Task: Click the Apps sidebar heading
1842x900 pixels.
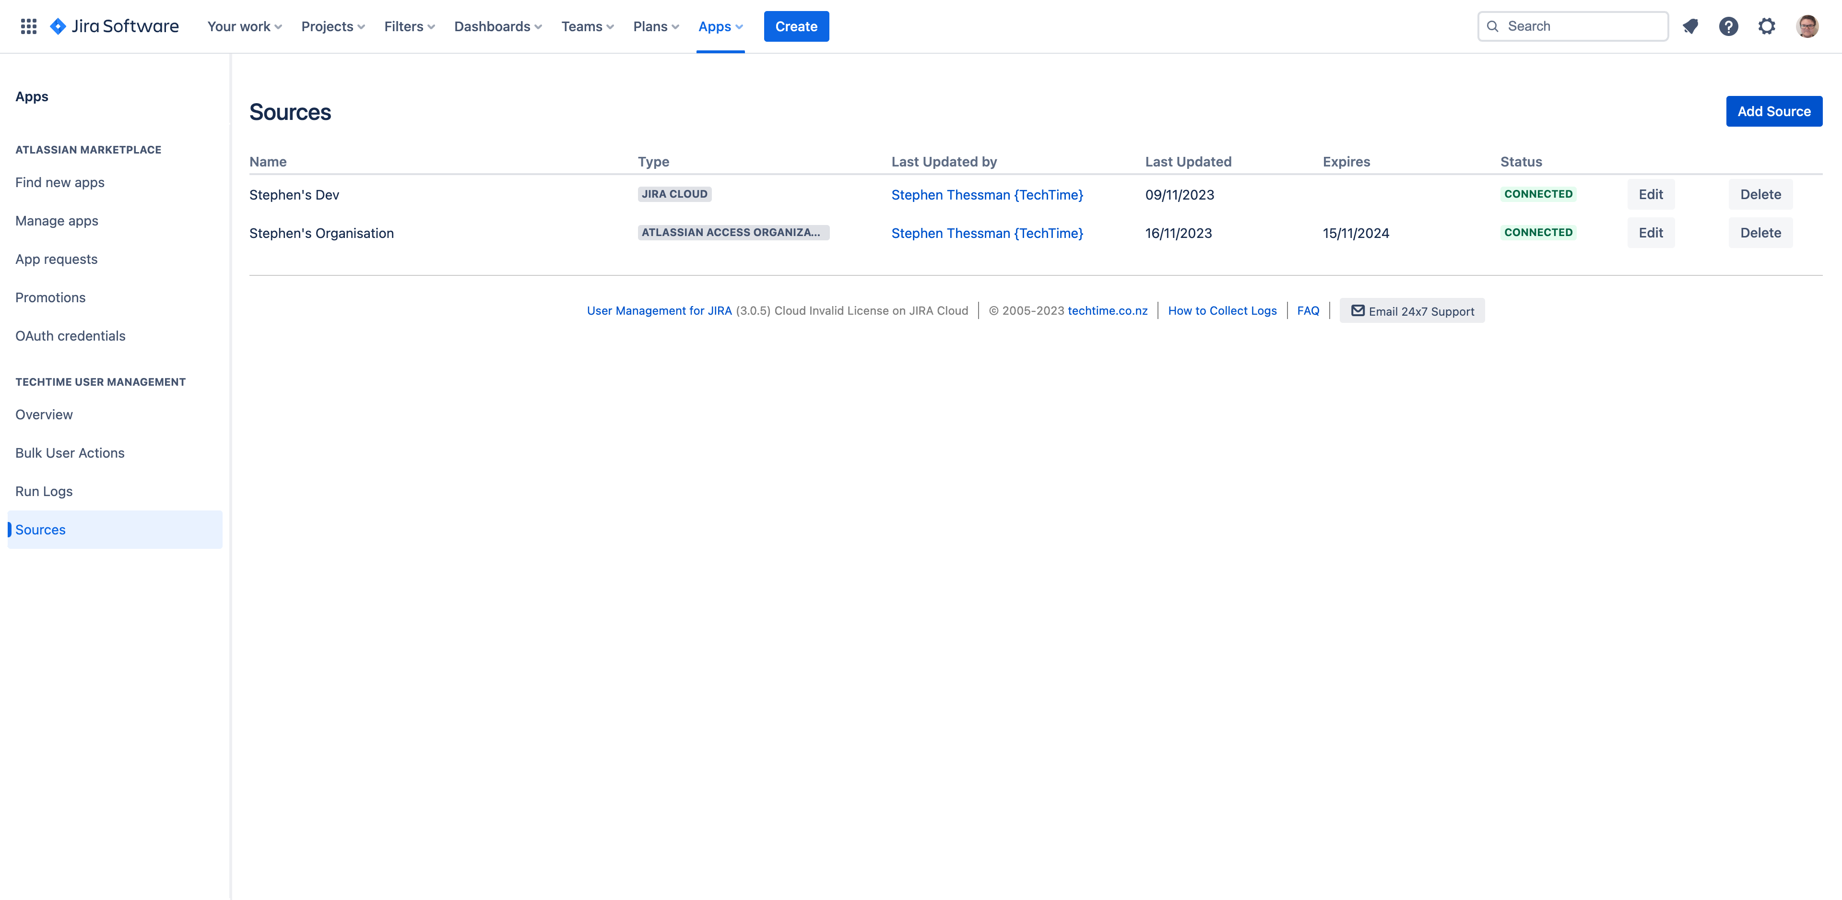Action: 32,97
